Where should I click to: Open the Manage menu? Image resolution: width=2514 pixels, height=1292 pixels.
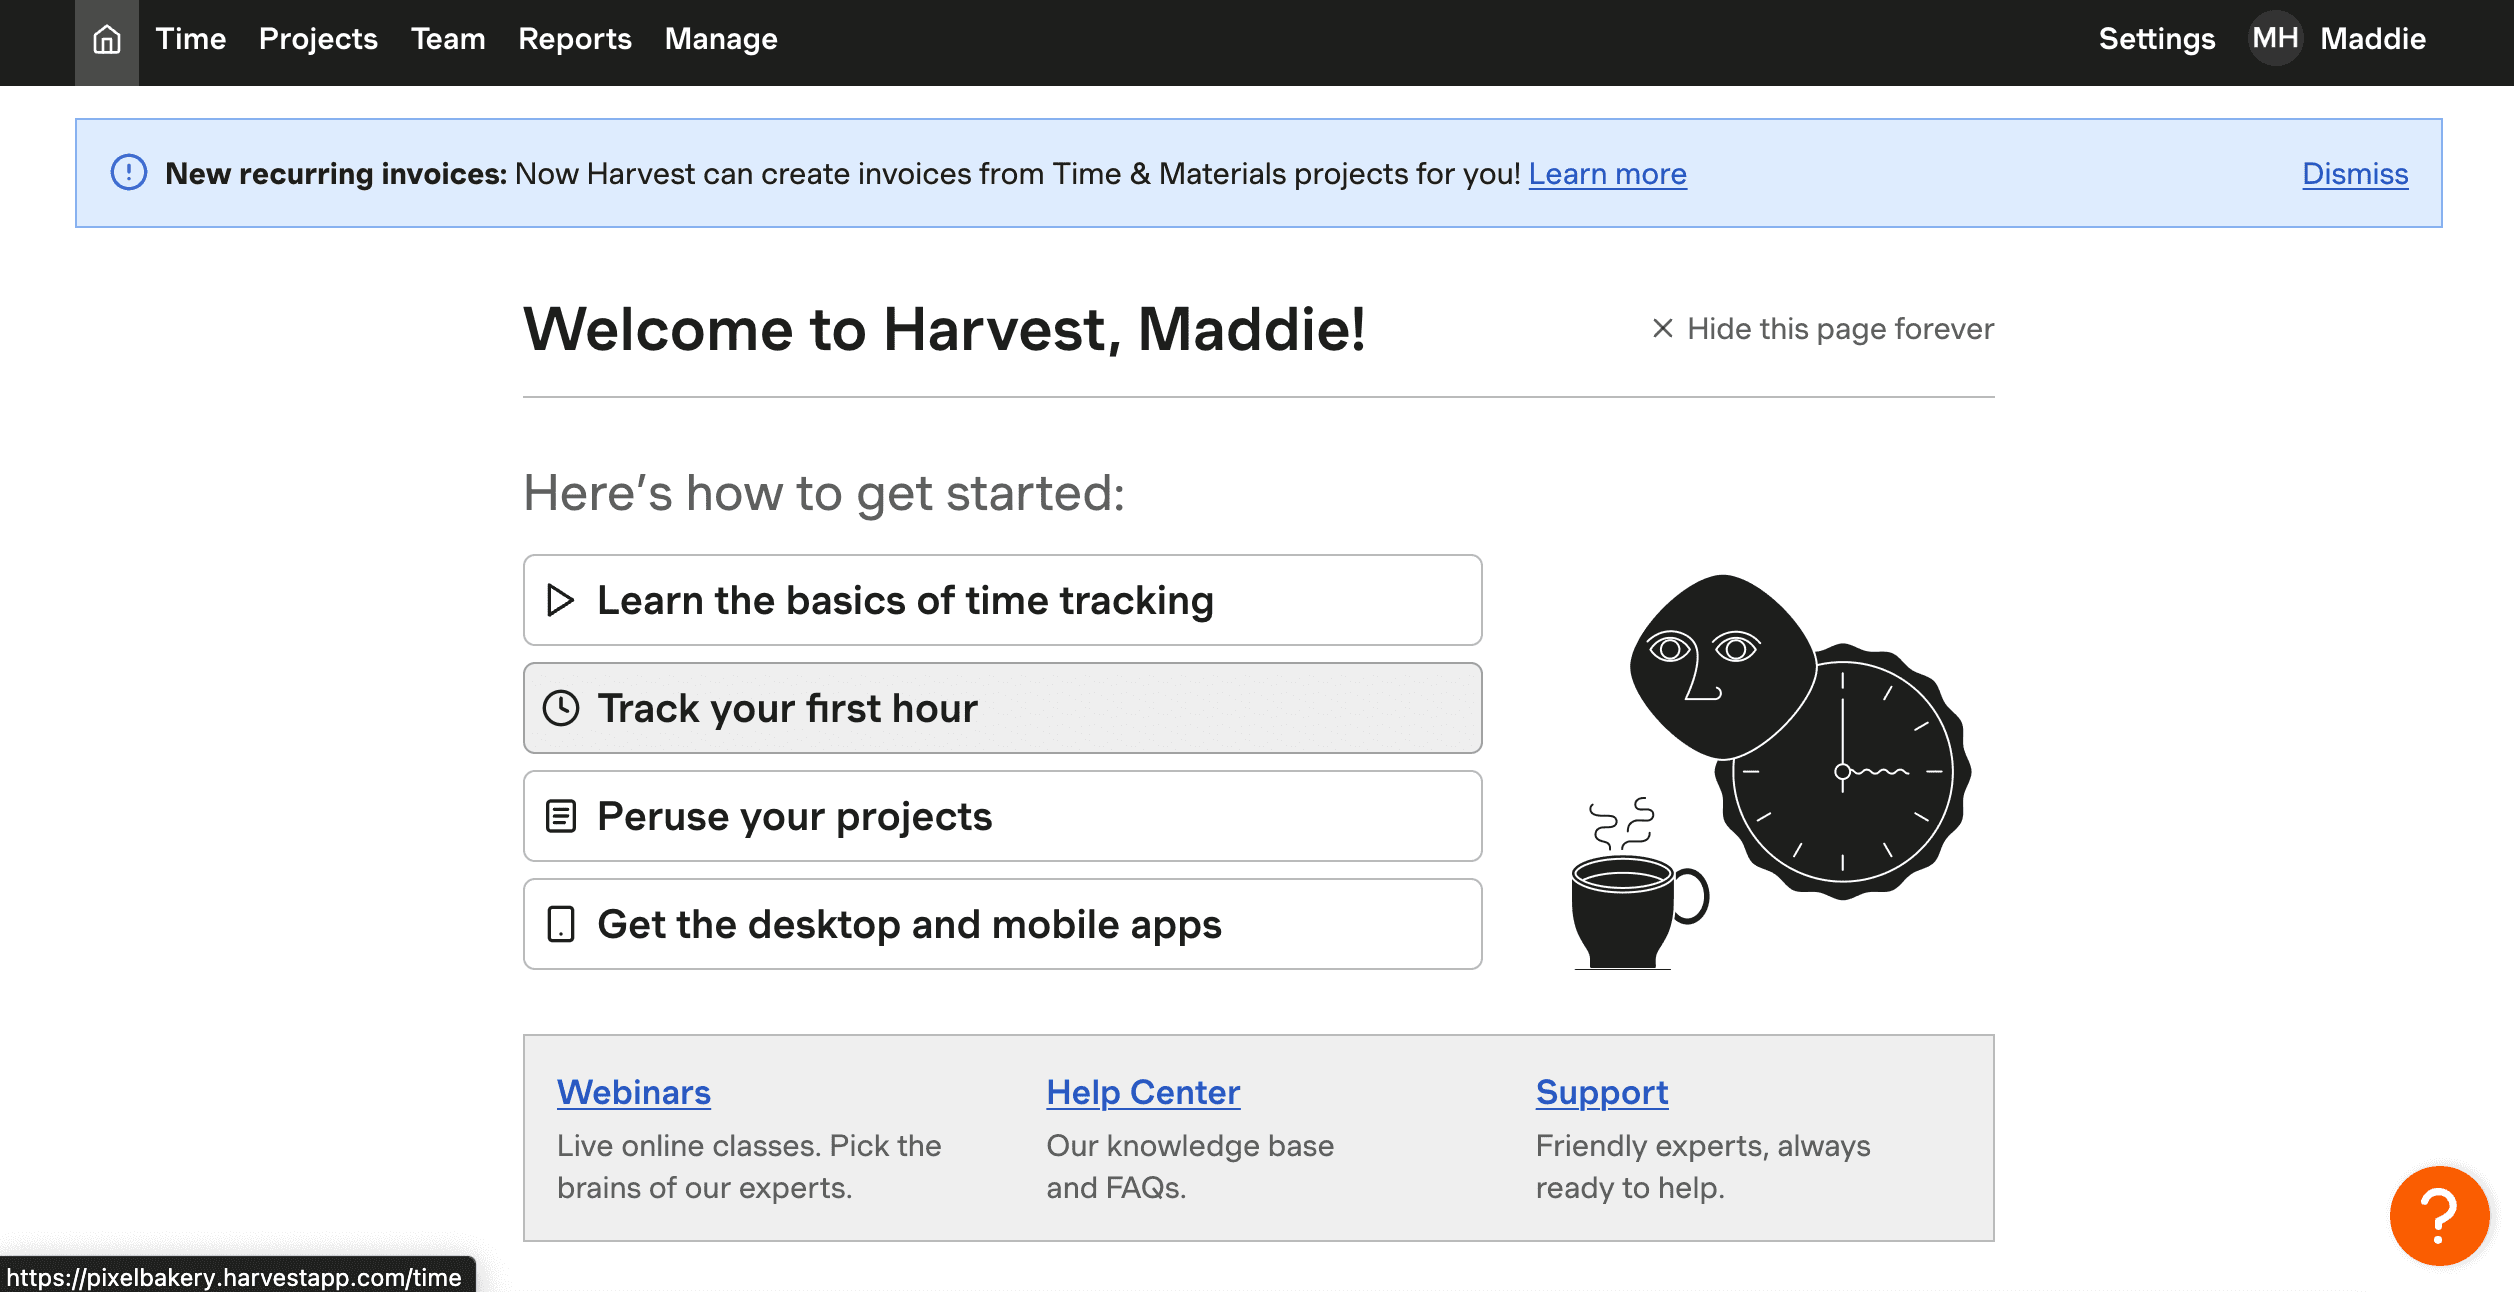[721, 39]
